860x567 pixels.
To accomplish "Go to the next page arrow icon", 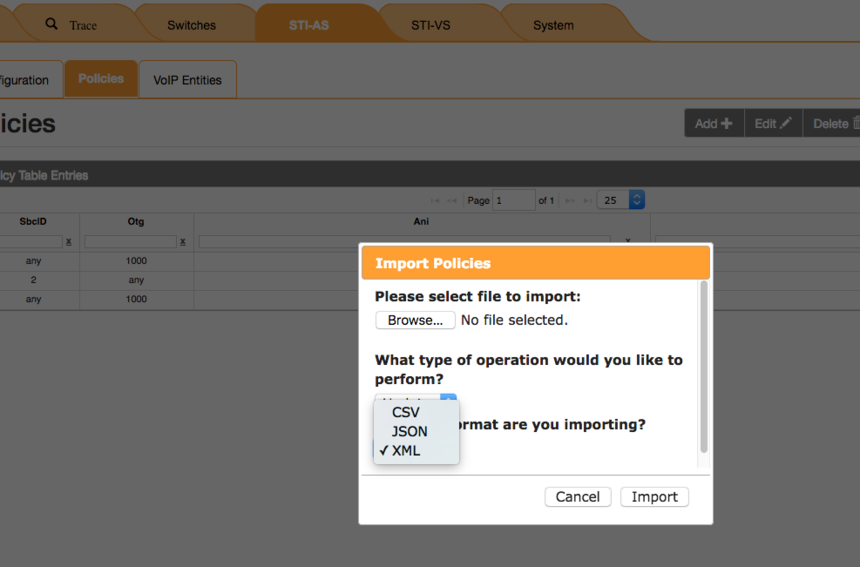I will pyautogui.click(x=569, y=201).
